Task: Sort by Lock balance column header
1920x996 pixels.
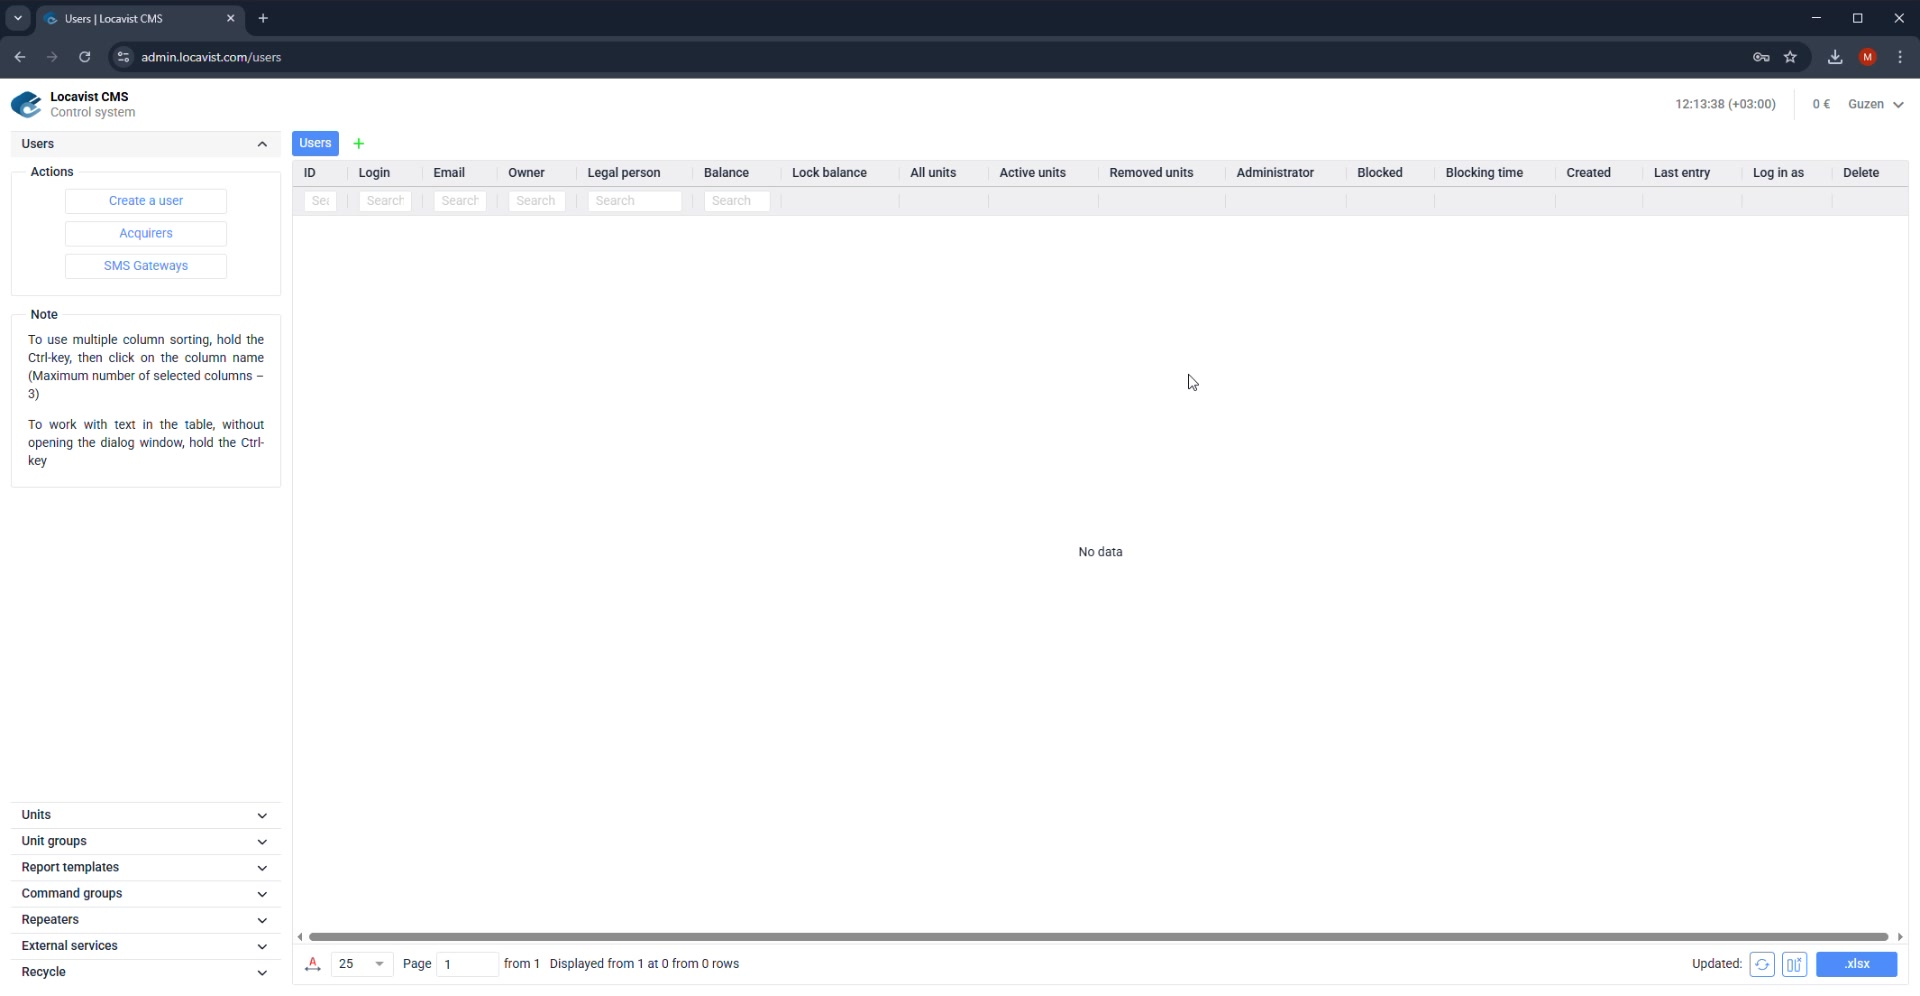Action: tap(829, 173)
